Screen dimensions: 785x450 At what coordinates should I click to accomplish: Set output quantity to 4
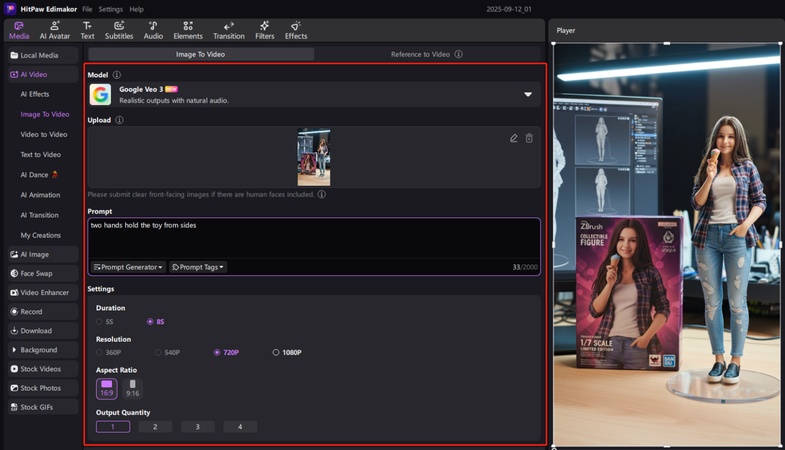coord(240,426)
